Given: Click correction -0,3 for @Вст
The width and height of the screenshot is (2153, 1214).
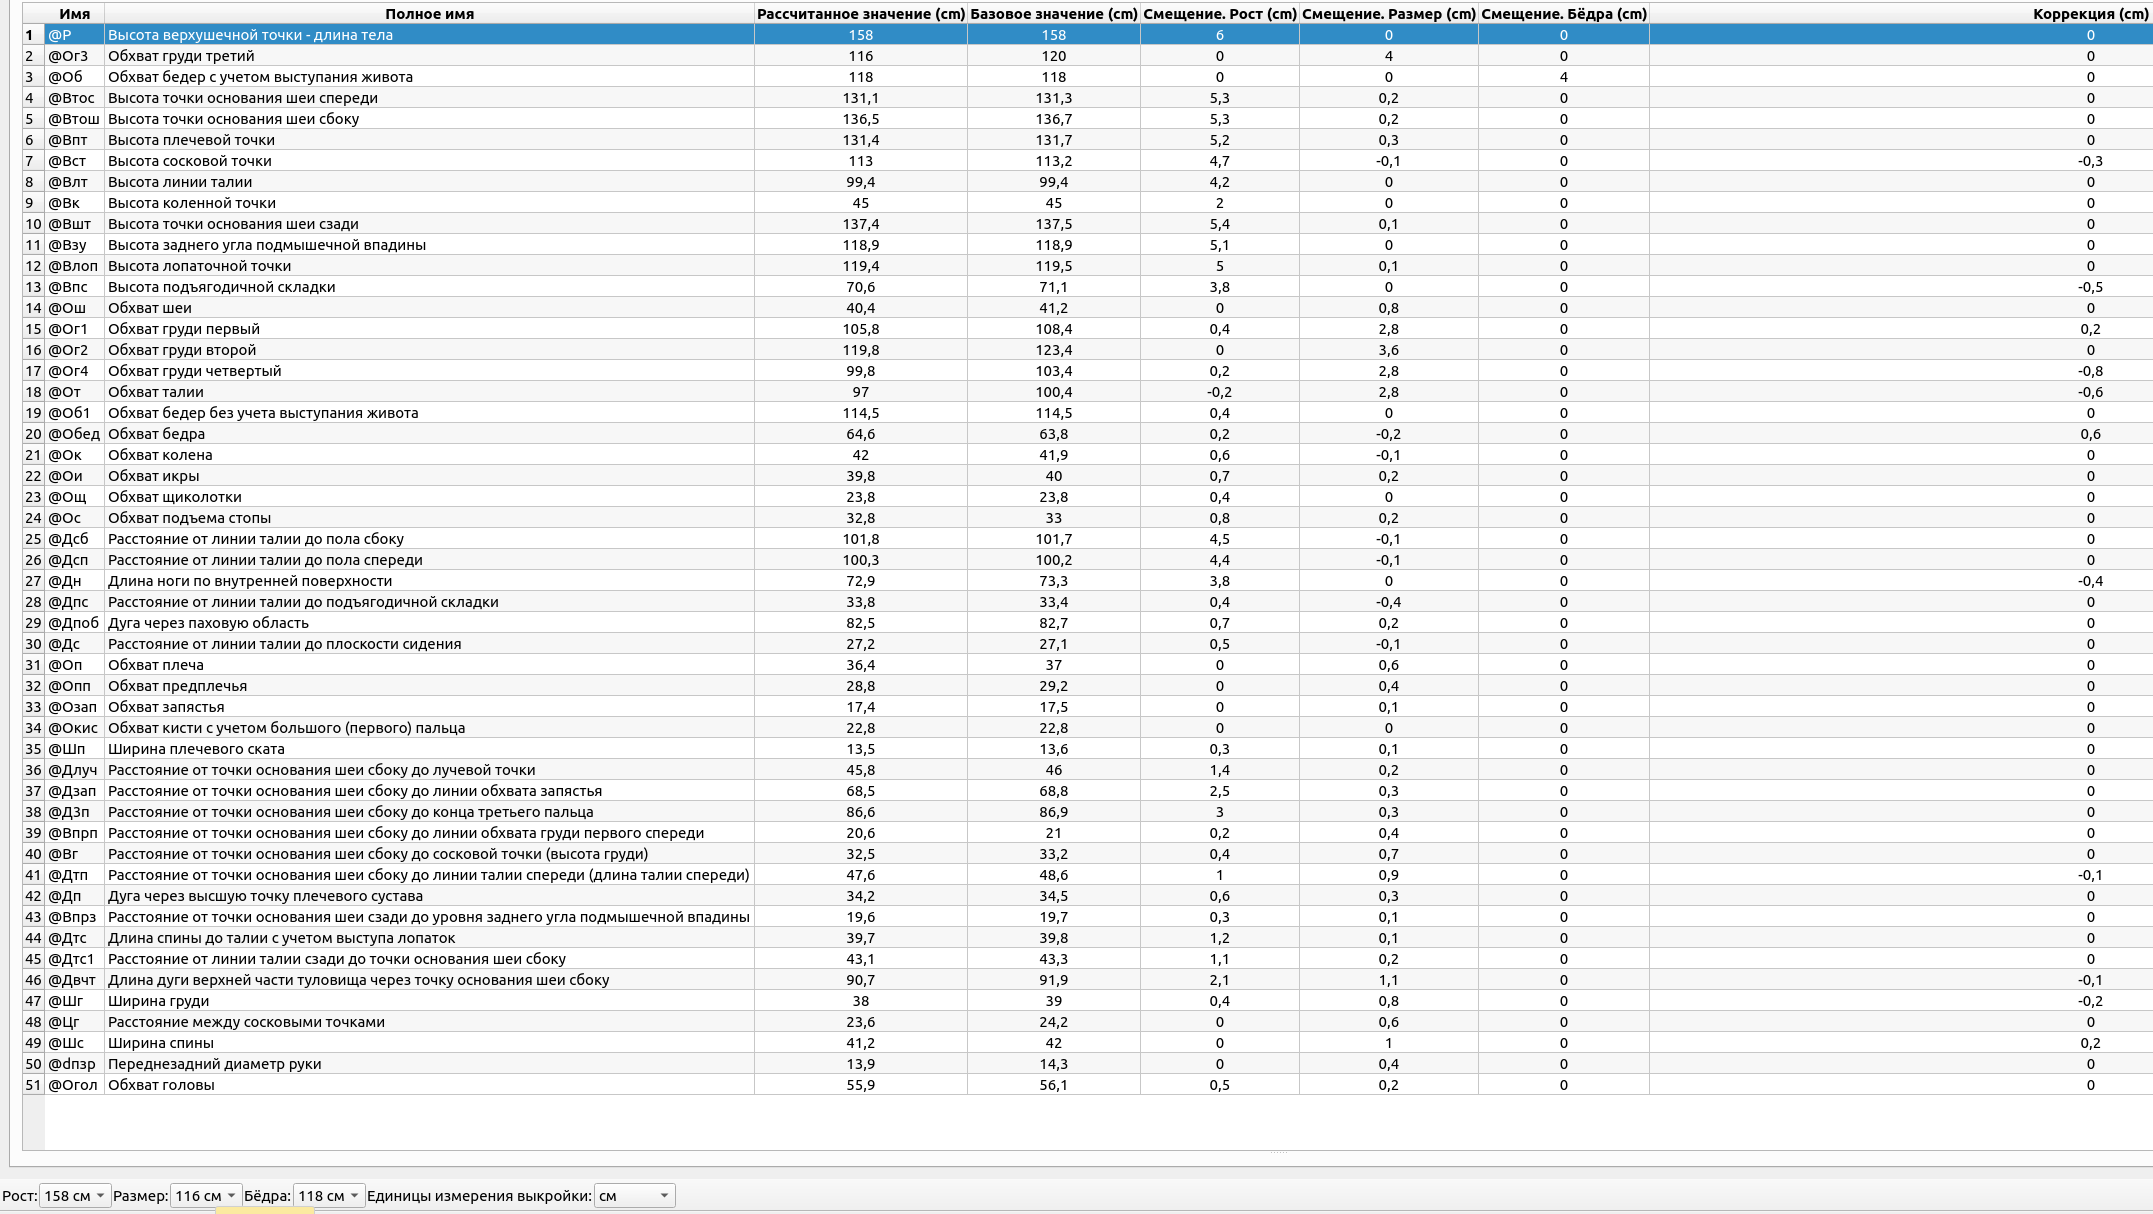Looking at the screenshot, I should click(2090, 161).
